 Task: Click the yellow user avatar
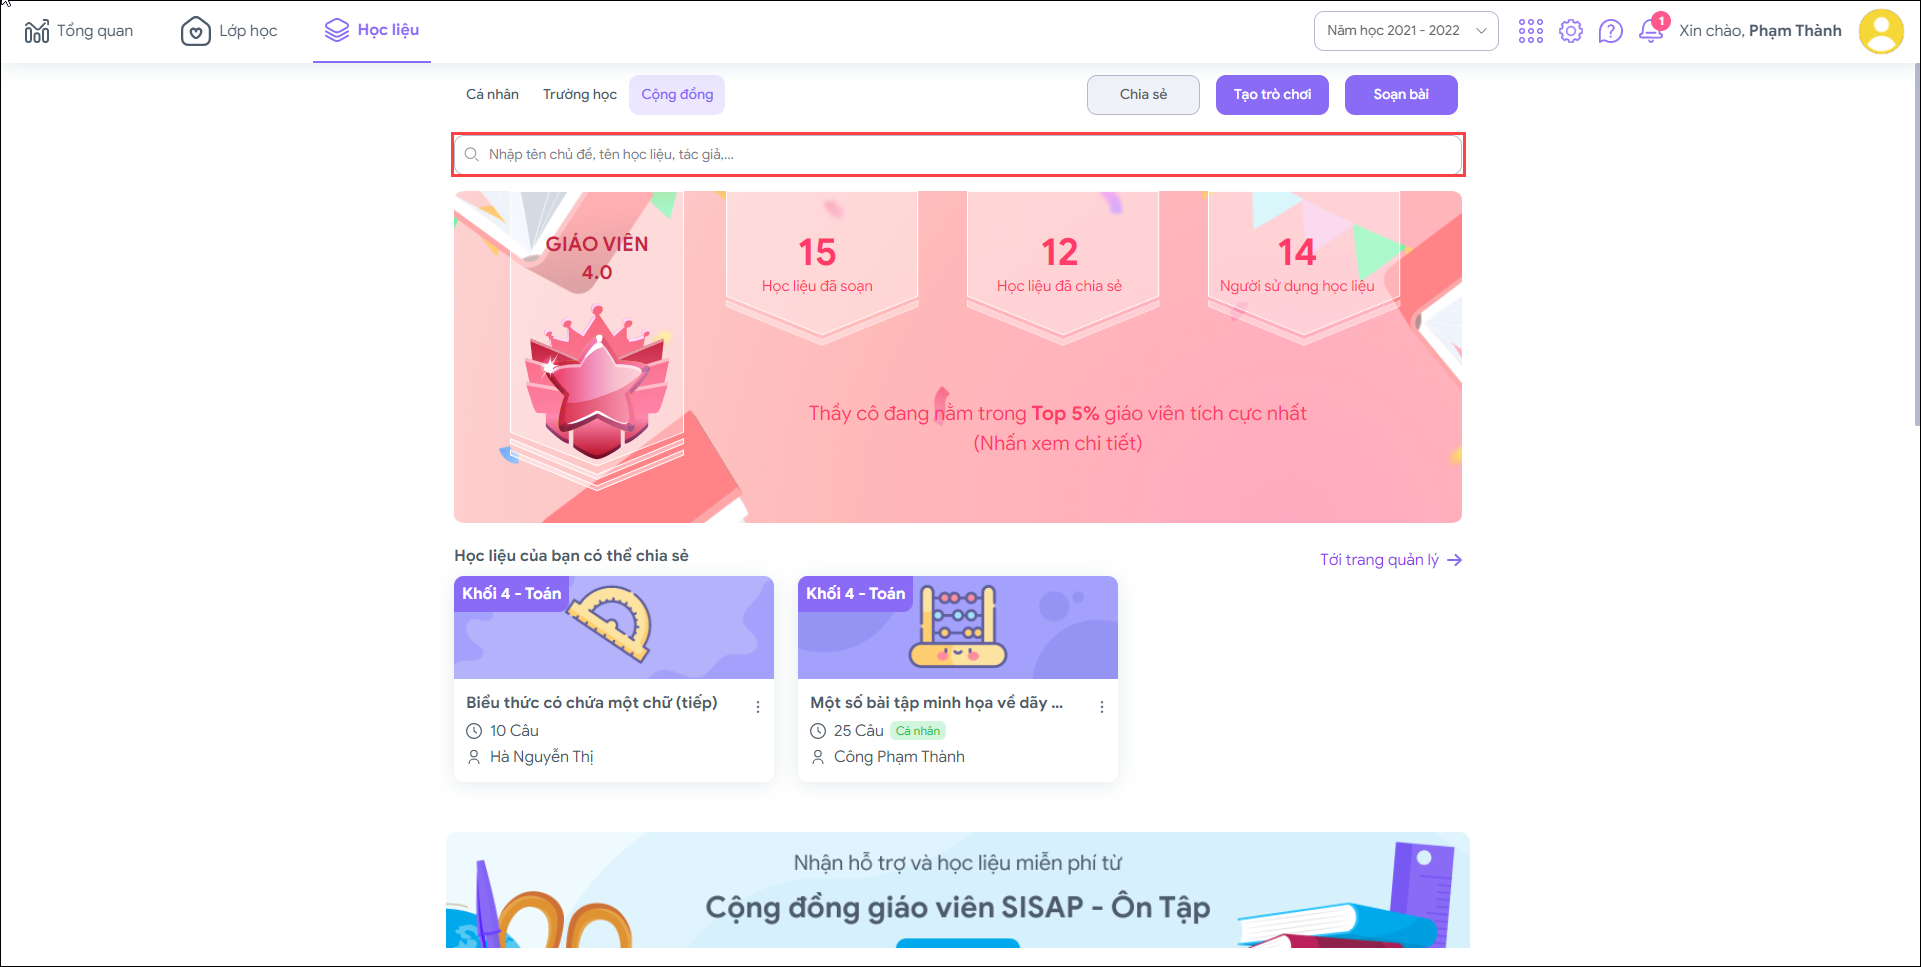coord(1881,31)
